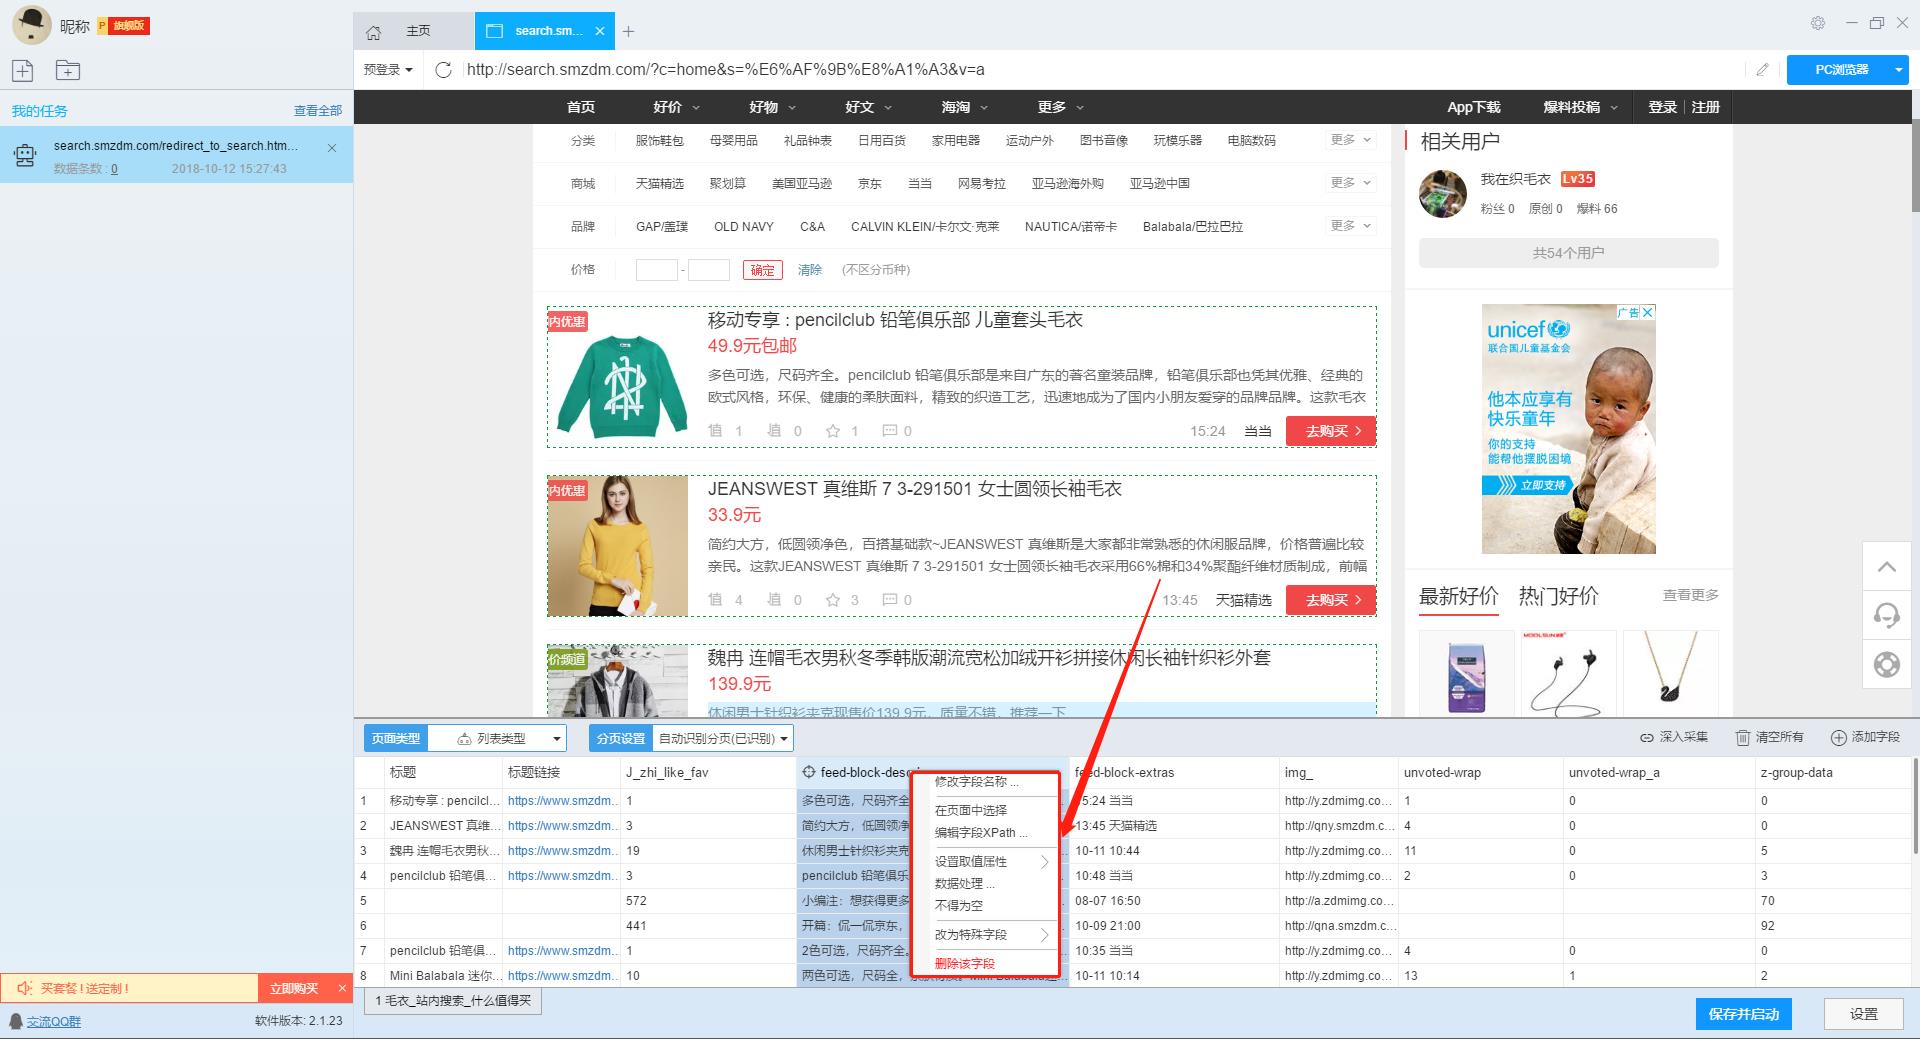Open the 1 毛衣_站内搜索 bottom tab

tap(453, 1000)
